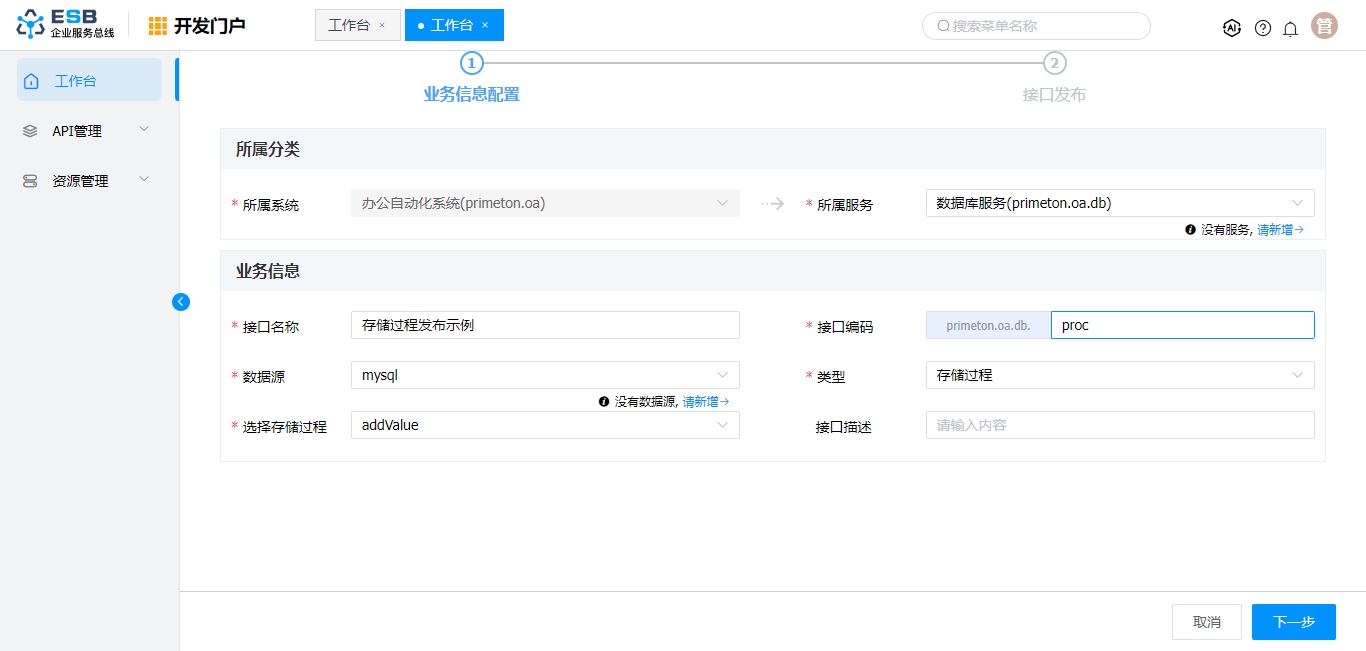The image size is (1366, 651).
Task: Click the 接口描述 input field
Action: pos(1119,425)
